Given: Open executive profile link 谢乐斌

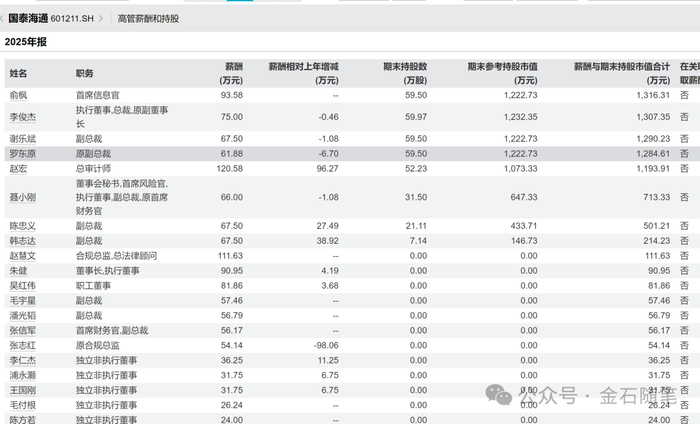Looking at the screenshot, I should (23, 139).
